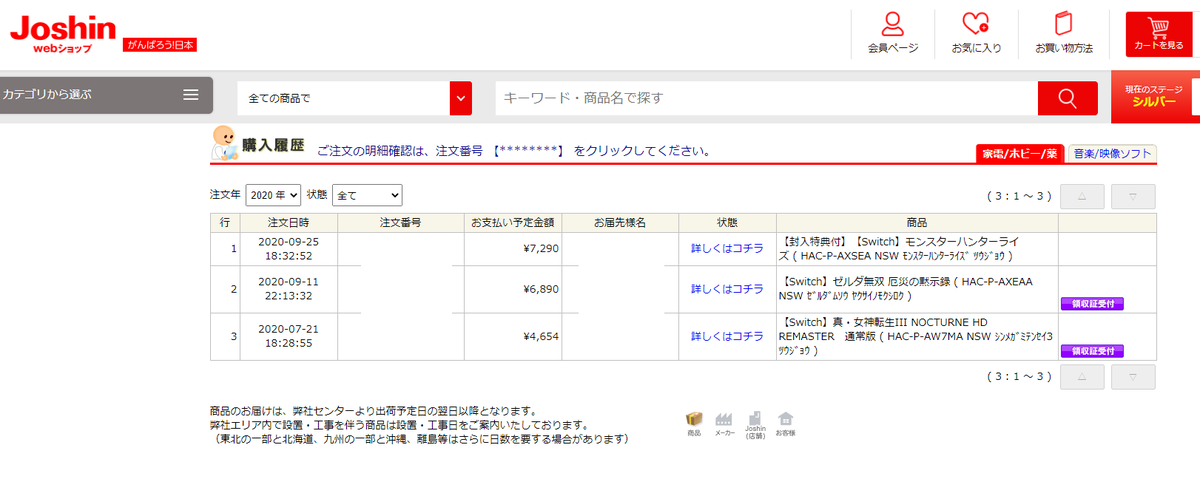Click order date 2020-09-11 22:13:32
Image resolution: width=1200 pixels, height=496 pixels.
[x=288, y=289]
